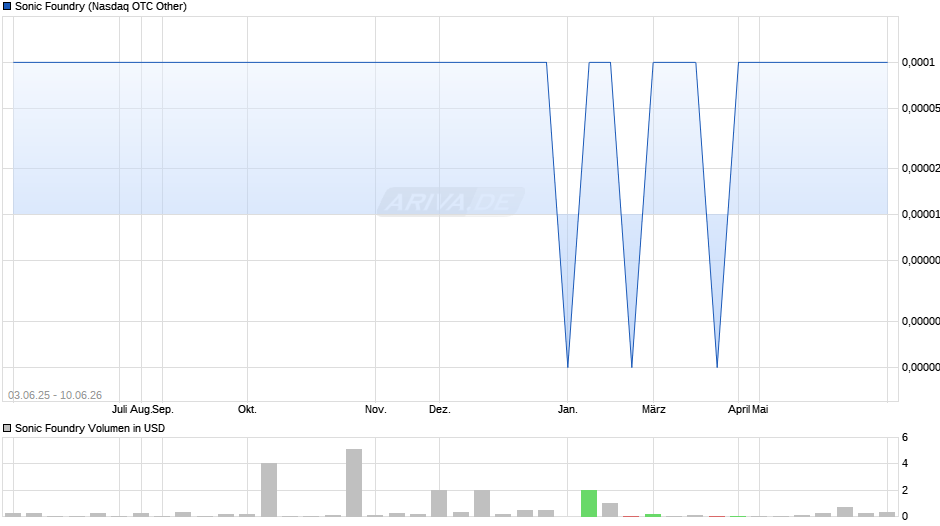This screenshot has height=526, width=940.
Task: Click the price line's third dip before April
Action: tap(717, 366)
